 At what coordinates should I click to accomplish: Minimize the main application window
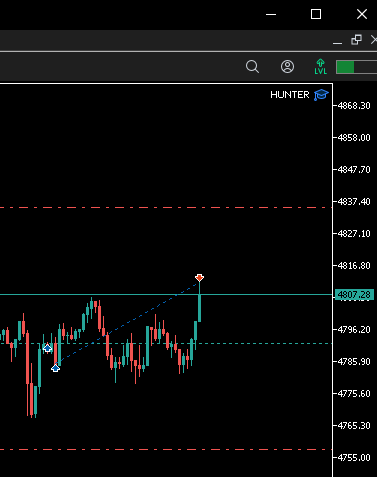tap(271, 14)
